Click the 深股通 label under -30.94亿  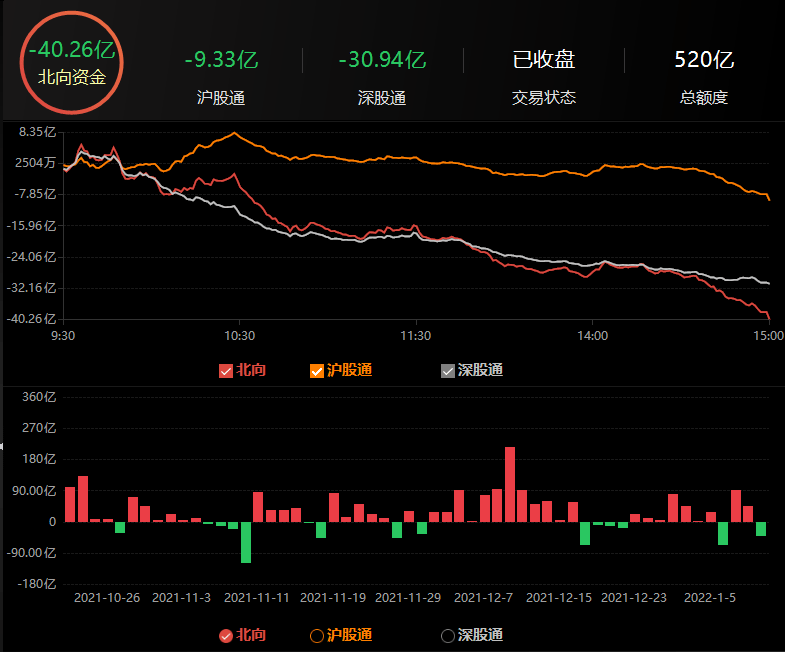pyautogui.click(x=382, y=98)
